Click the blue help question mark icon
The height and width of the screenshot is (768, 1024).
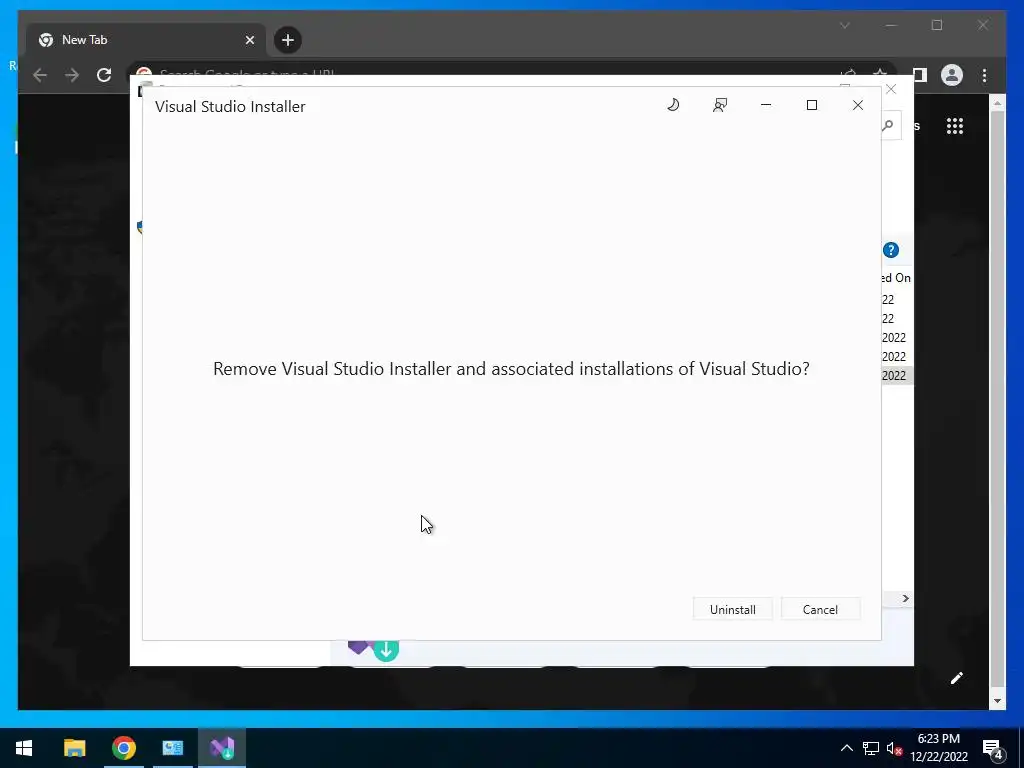tap(891, 250)
